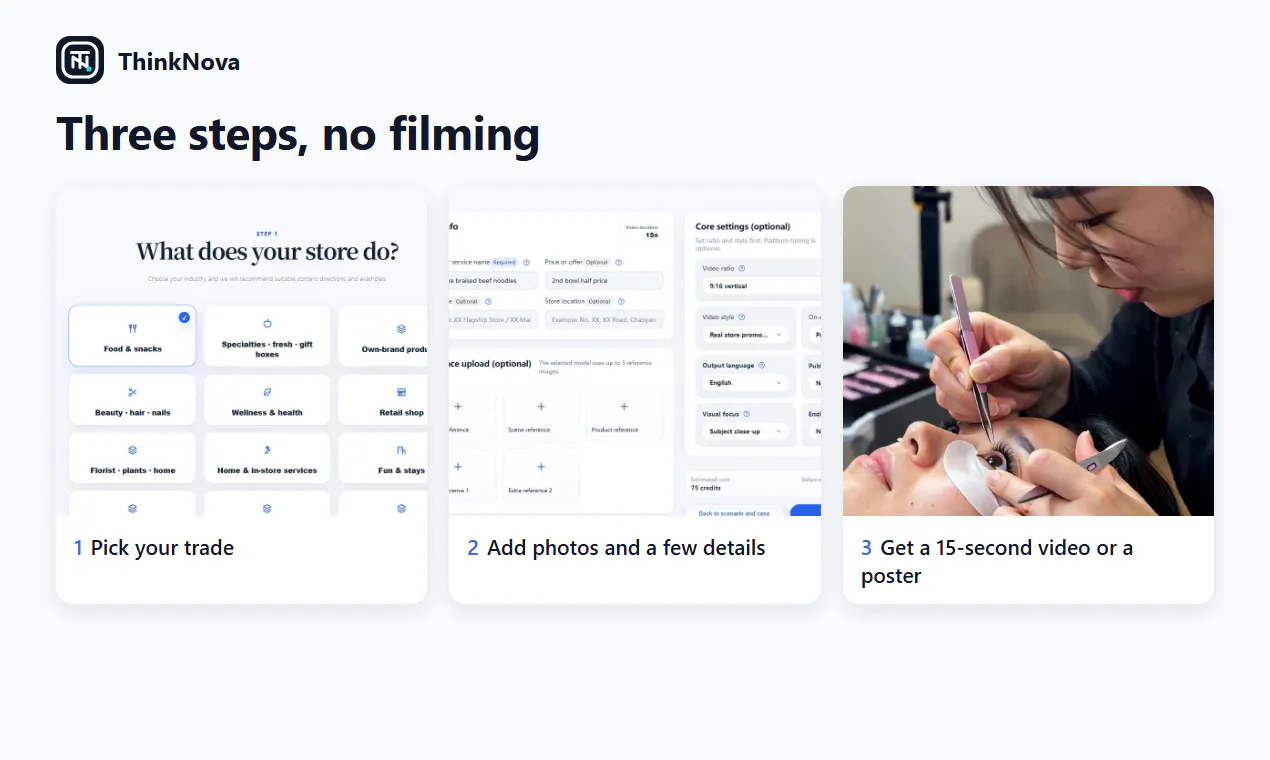Click the field containing braised beef noodles
Screen dimensions: 1270x760
(x=494, y=281)
